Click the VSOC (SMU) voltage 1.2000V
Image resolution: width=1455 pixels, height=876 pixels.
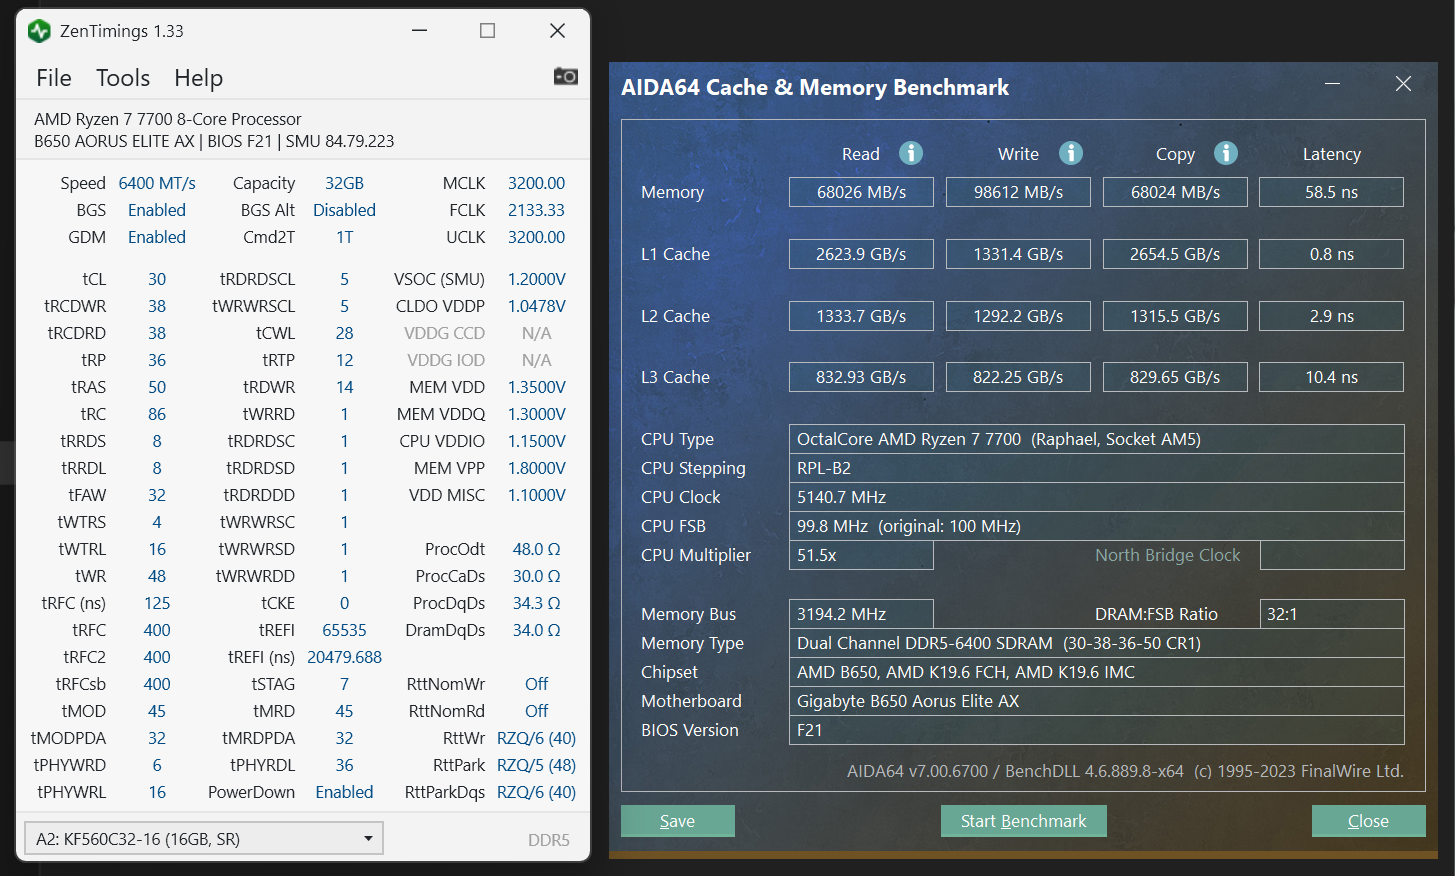click(536, 279)
